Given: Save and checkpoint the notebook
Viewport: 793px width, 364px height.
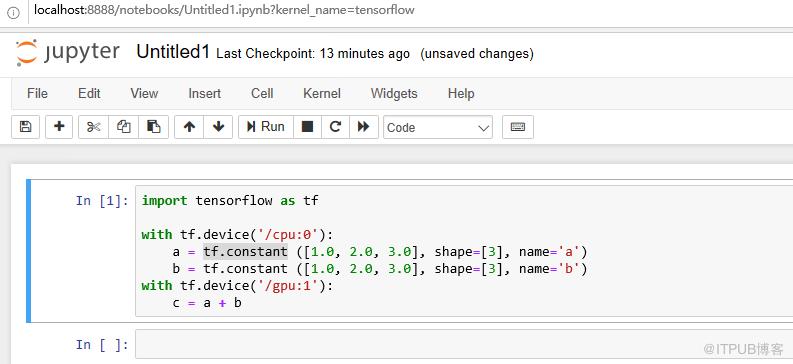Looking at the screenshot, I should (x=25, y=127).
